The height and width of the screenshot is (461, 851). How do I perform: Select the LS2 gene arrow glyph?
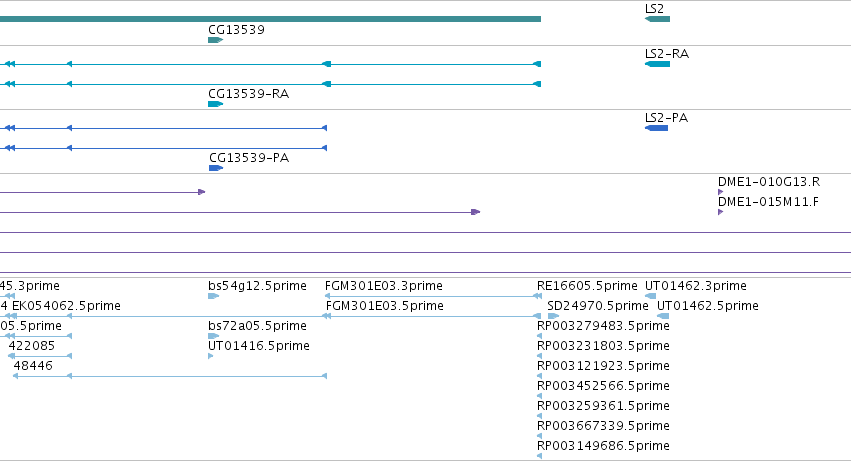(x=657, y=19)
